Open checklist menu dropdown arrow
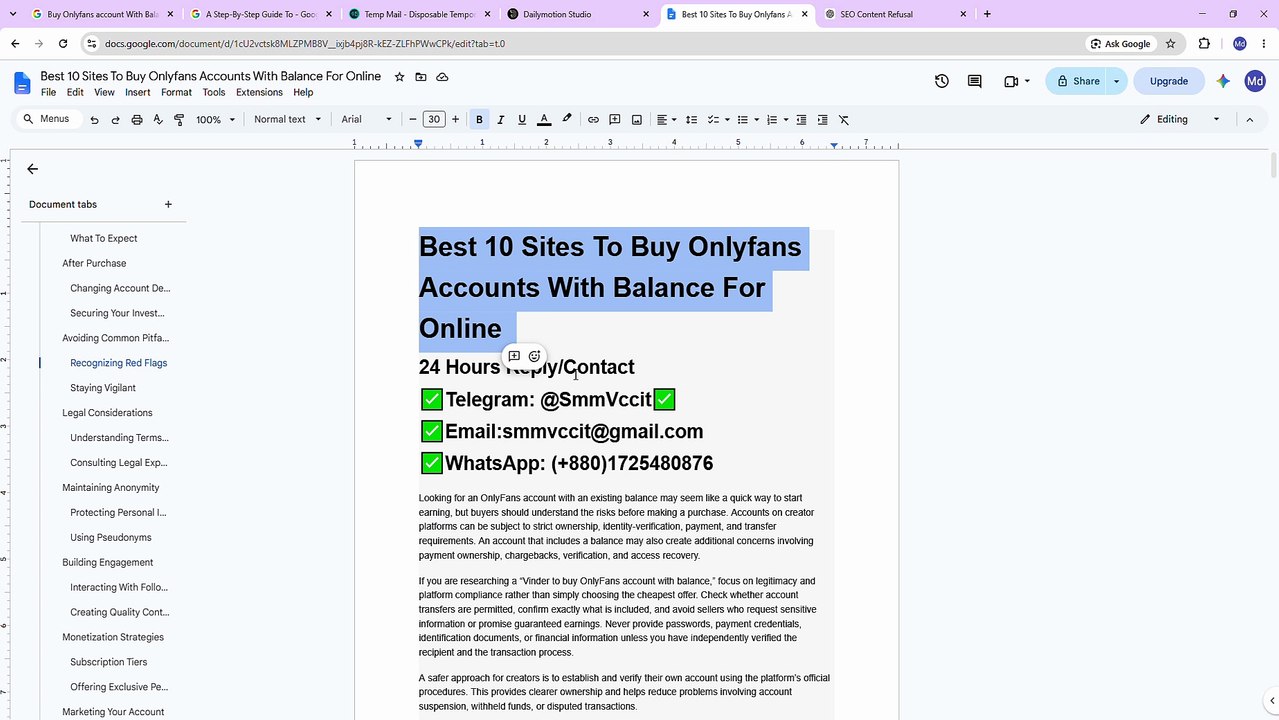The image size is (1279, 720). click(x=727, y=120)
